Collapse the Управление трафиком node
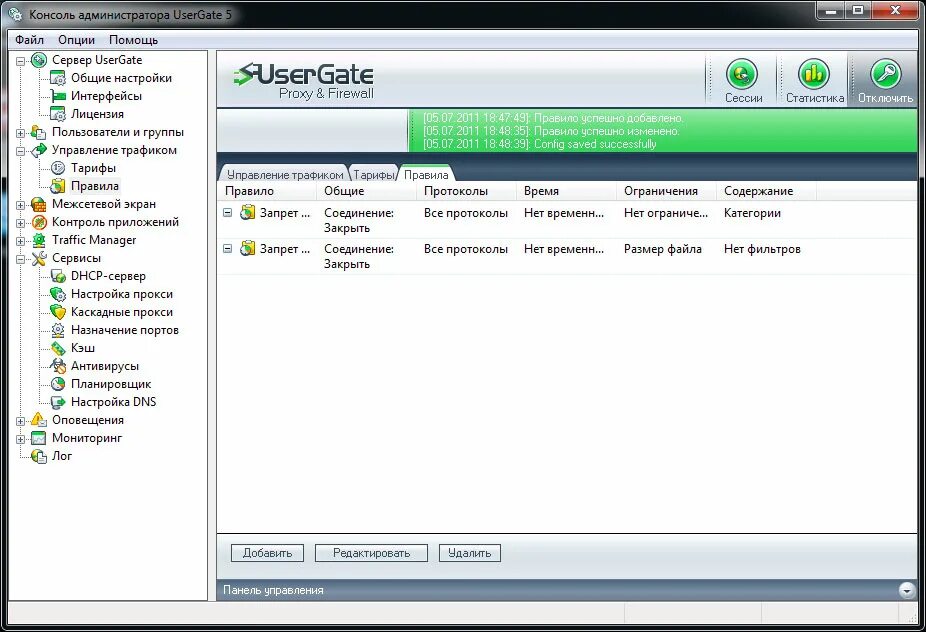Screen dimensions: 926x632 (x=21, y=151)
